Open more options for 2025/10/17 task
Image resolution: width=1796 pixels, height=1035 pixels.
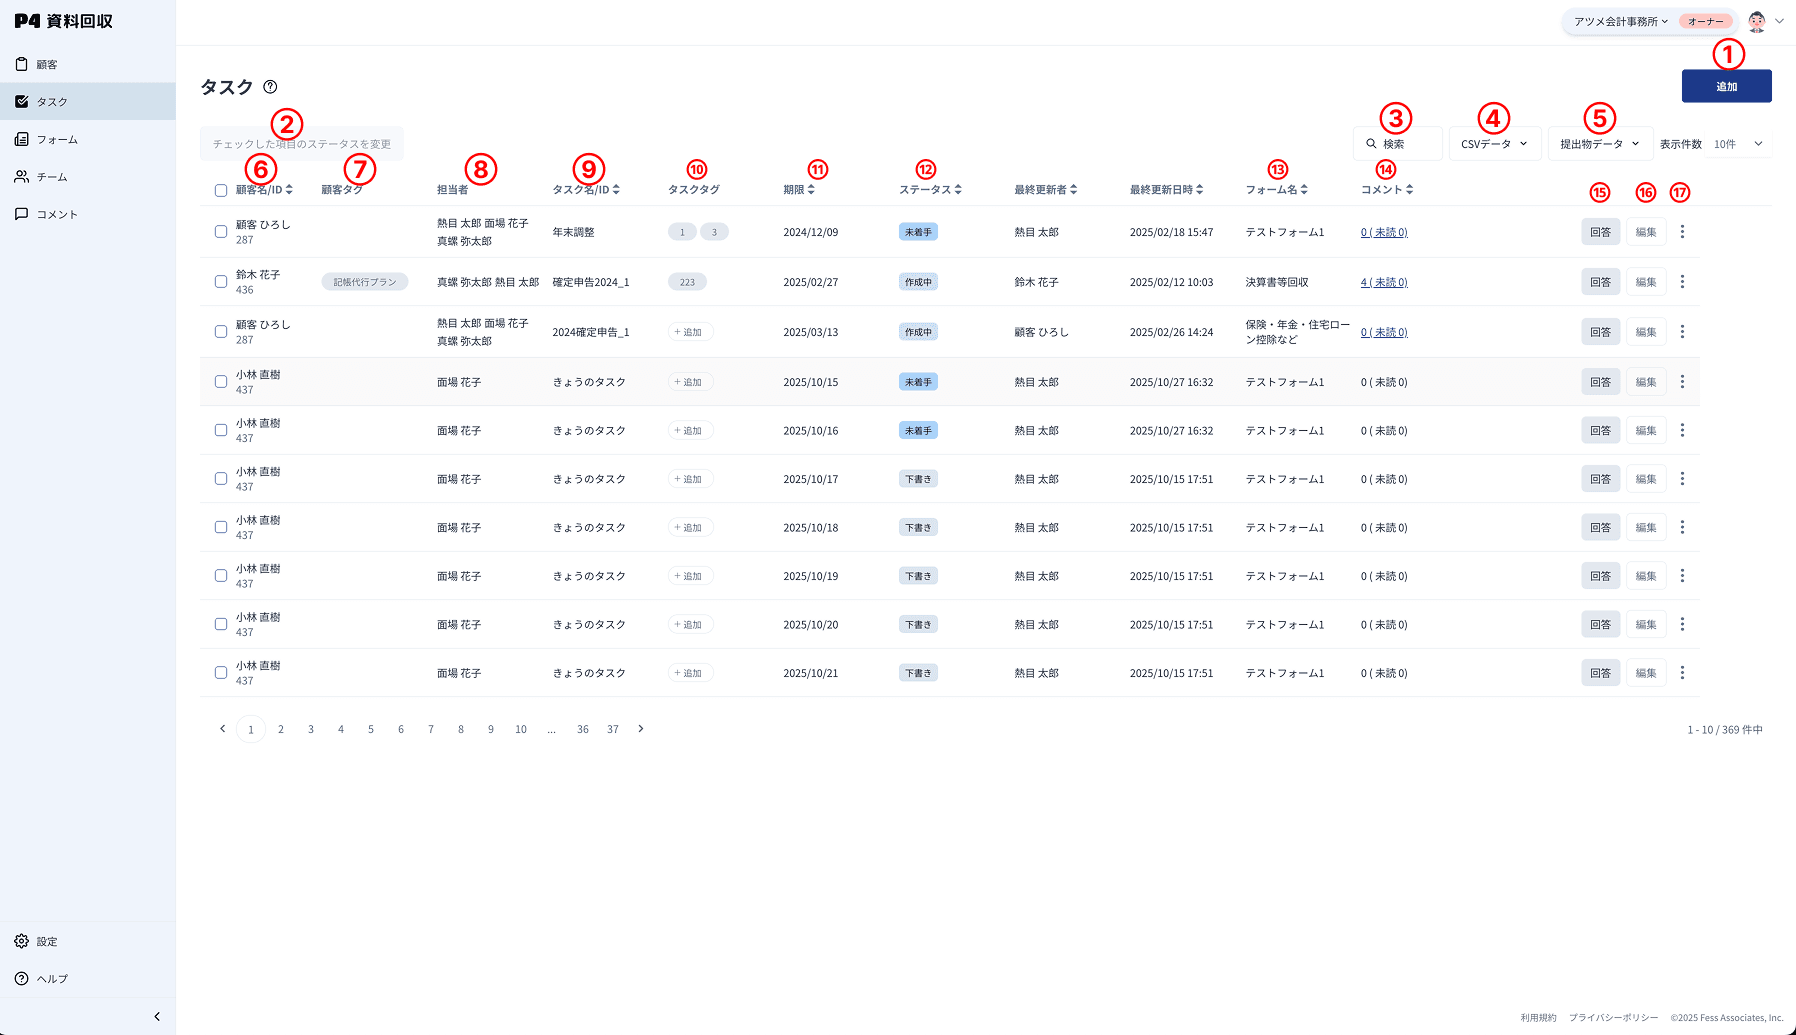click(x=1683, y=479)
